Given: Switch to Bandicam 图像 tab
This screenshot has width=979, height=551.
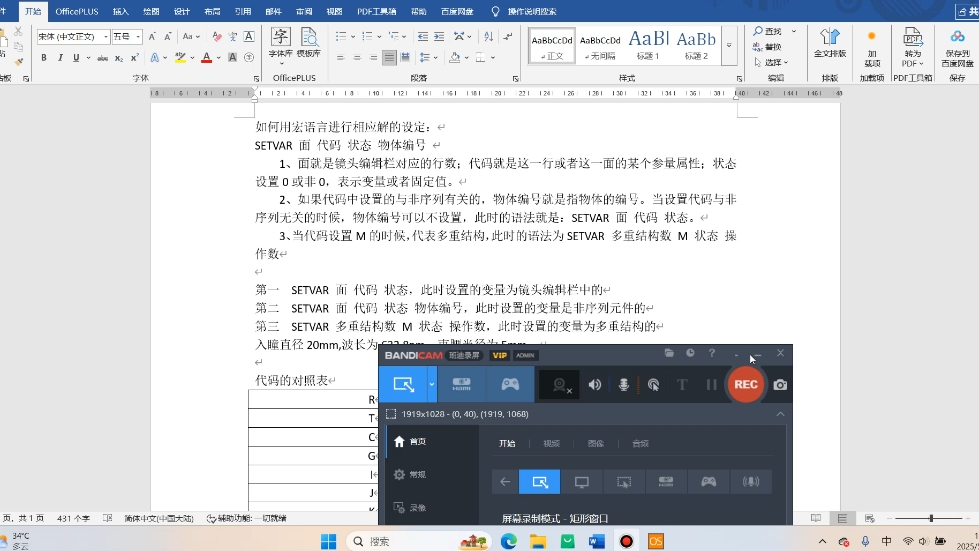Looking at the screenshot, I should tap(596, 443).
